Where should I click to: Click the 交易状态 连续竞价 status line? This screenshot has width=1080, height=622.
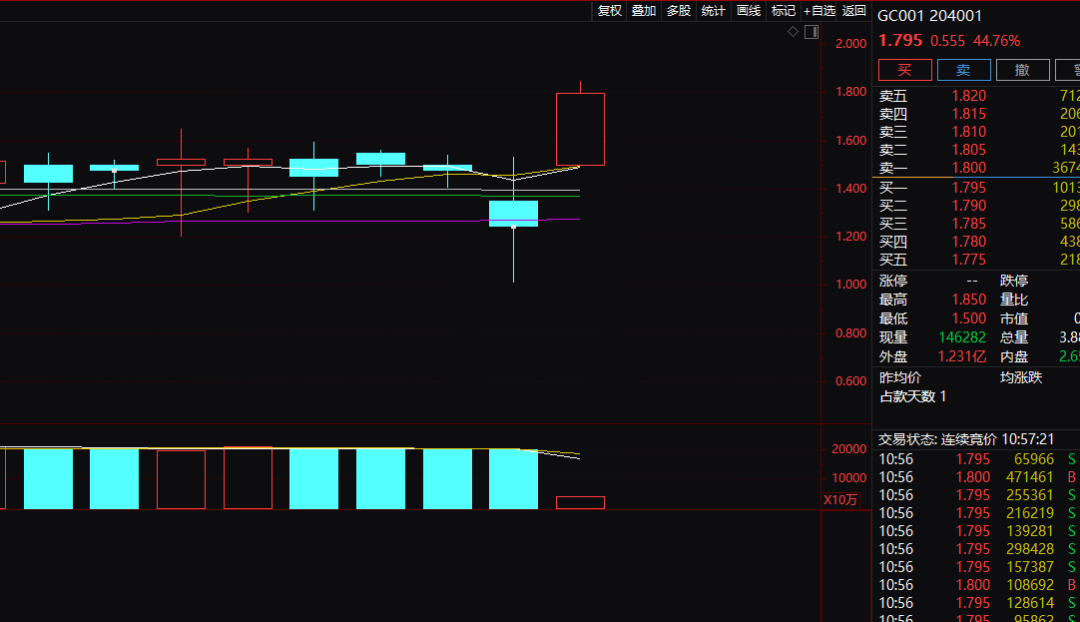click(966, 439)
